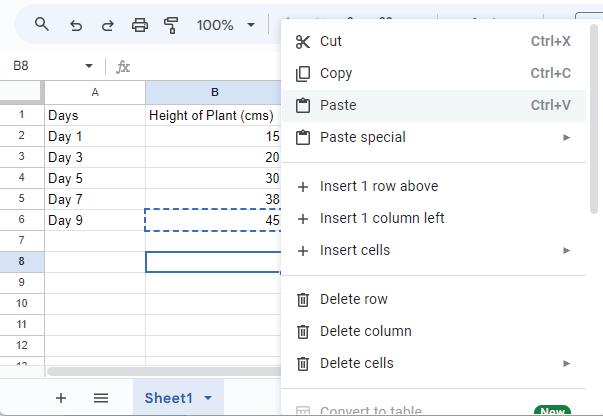Expand the Insert cells submenu
The height and width of the screenshot is (416, 603).
[x=566, y=250]
